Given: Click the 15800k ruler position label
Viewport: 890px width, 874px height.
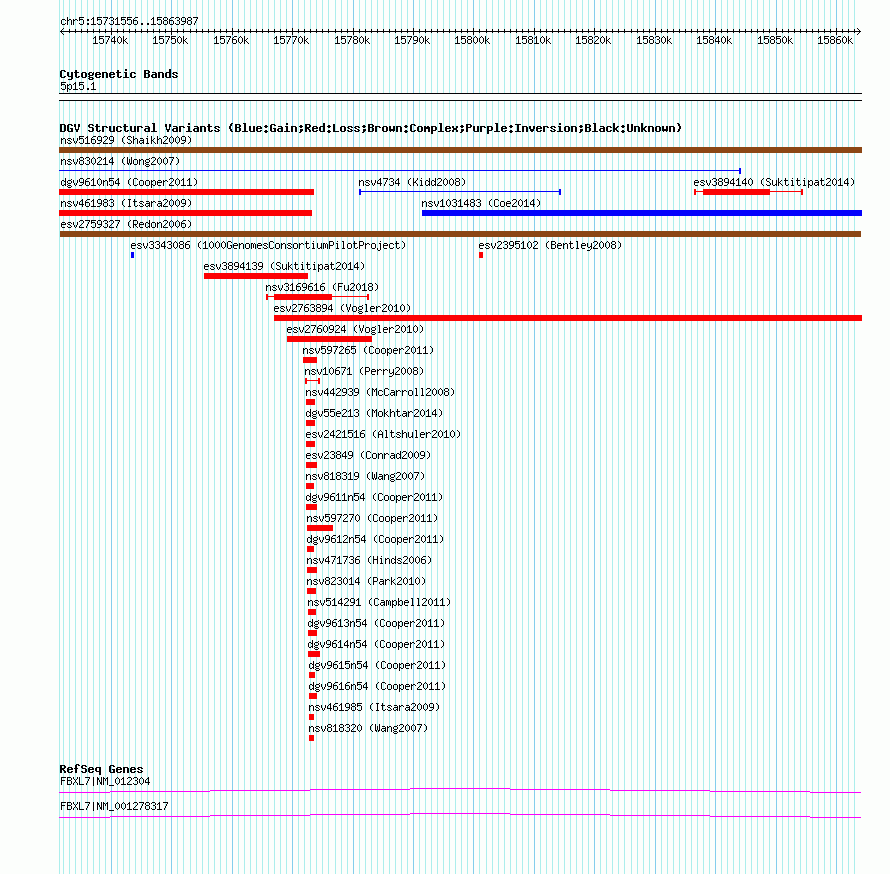Looking at the screenshot, I should (472, 40).
